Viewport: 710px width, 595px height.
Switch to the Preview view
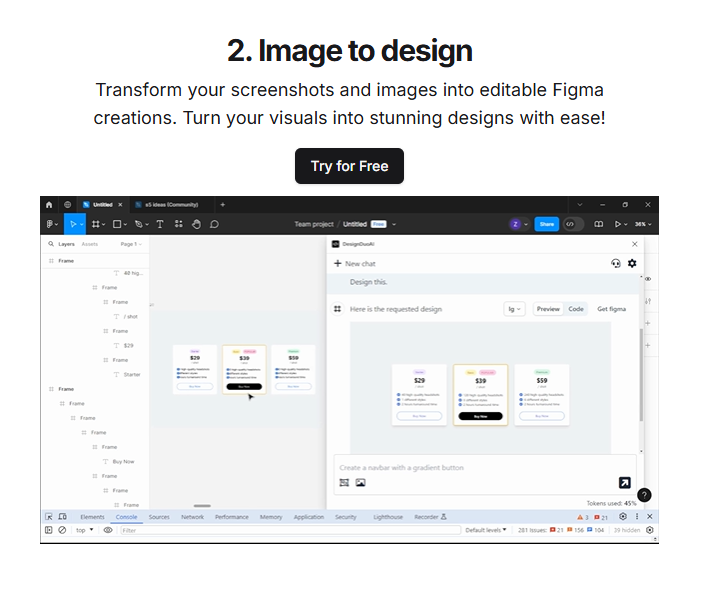click(548, 309)
